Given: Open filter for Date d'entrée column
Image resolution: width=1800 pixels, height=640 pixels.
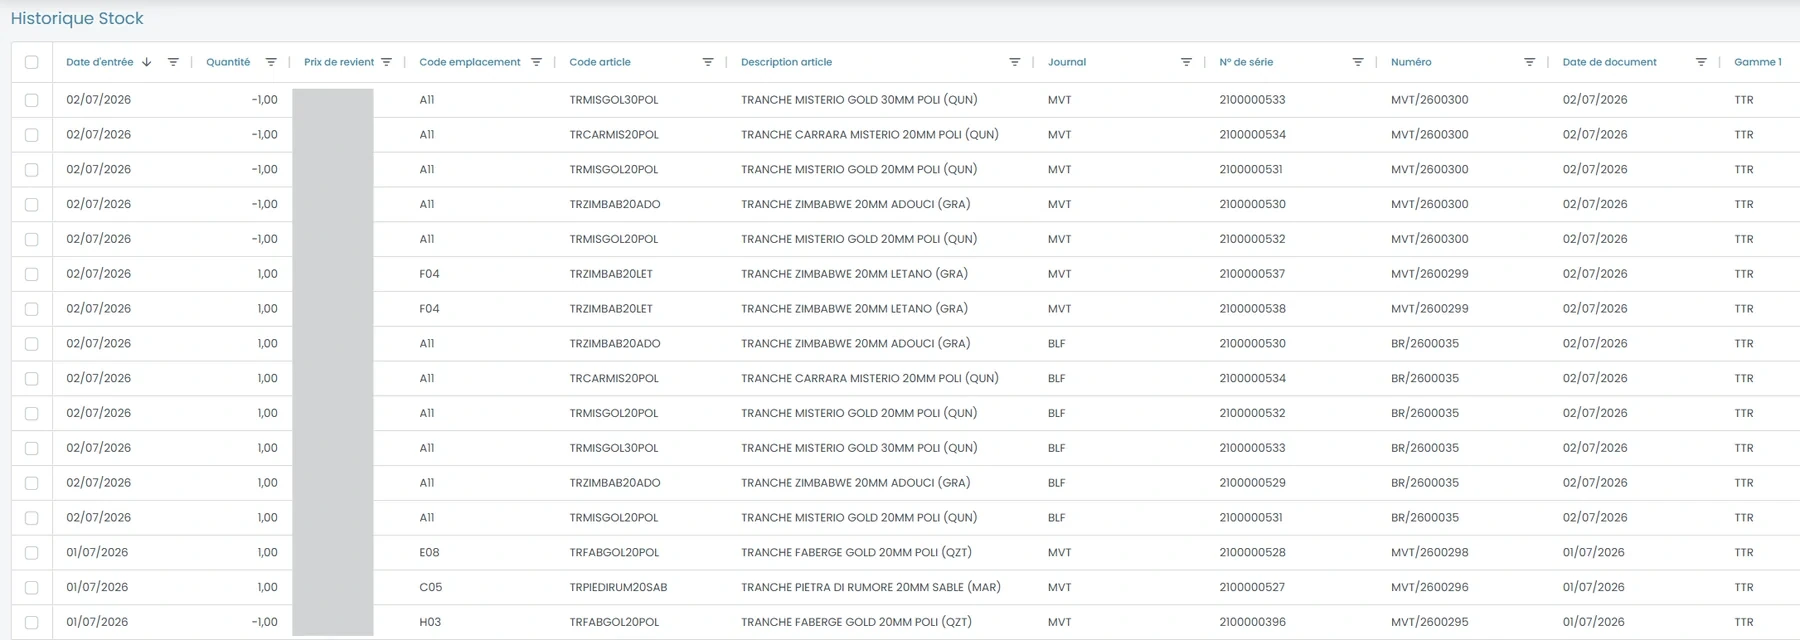Looking at the screenshot, I should [x=173, y=62].
